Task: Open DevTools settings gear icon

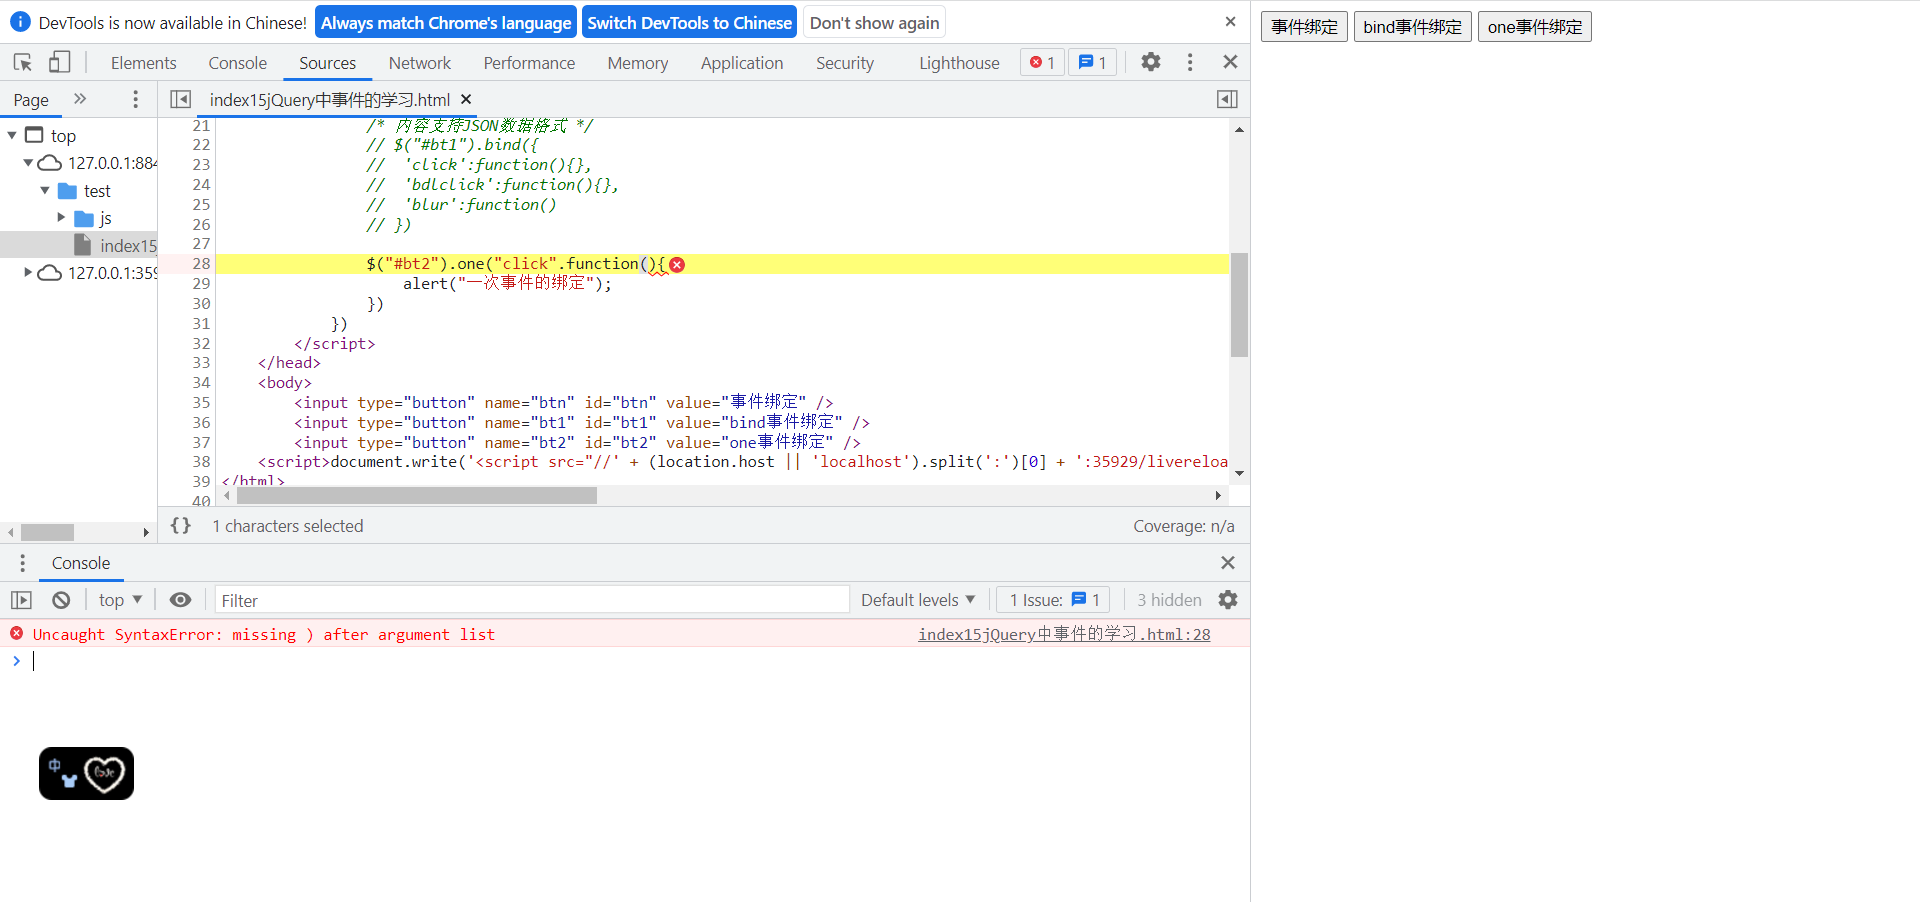Action: tap(1151, 62)
